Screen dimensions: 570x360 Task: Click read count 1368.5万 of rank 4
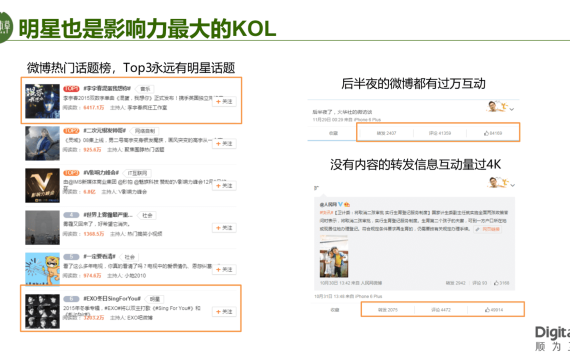93,234
